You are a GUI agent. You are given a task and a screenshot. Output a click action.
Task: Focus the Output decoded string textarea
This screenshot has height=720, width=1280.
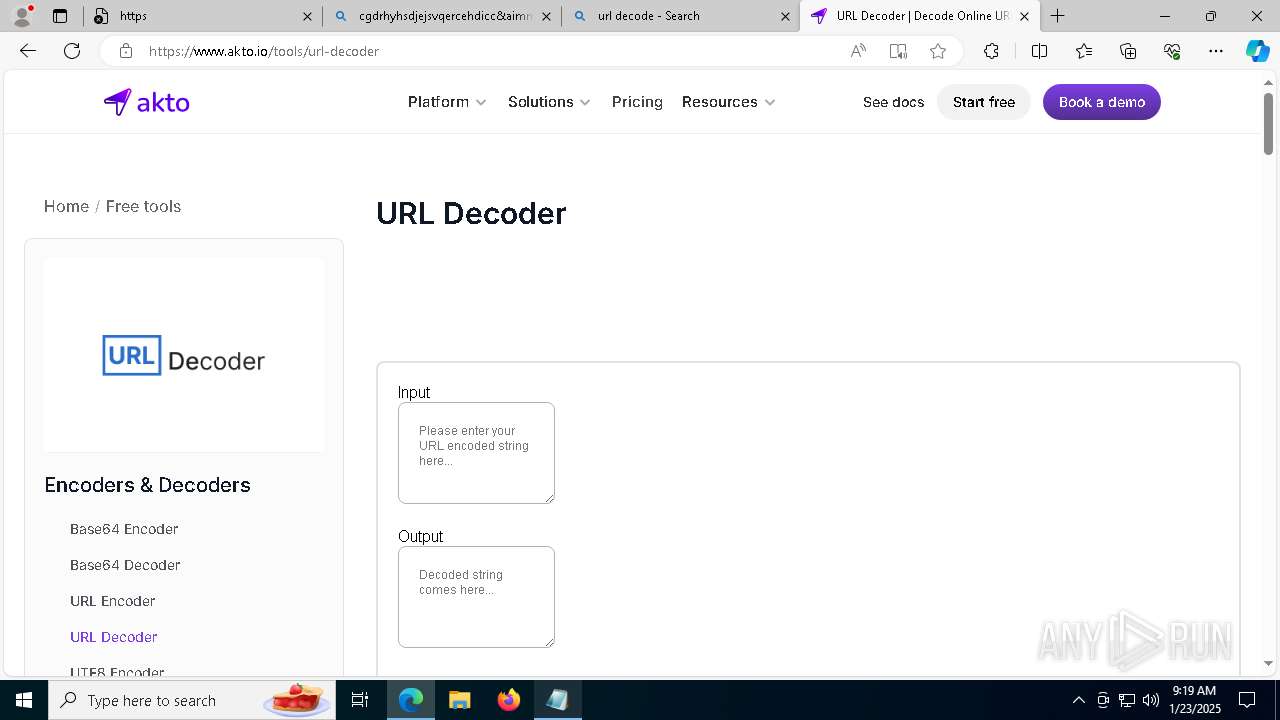pos(476,597)
